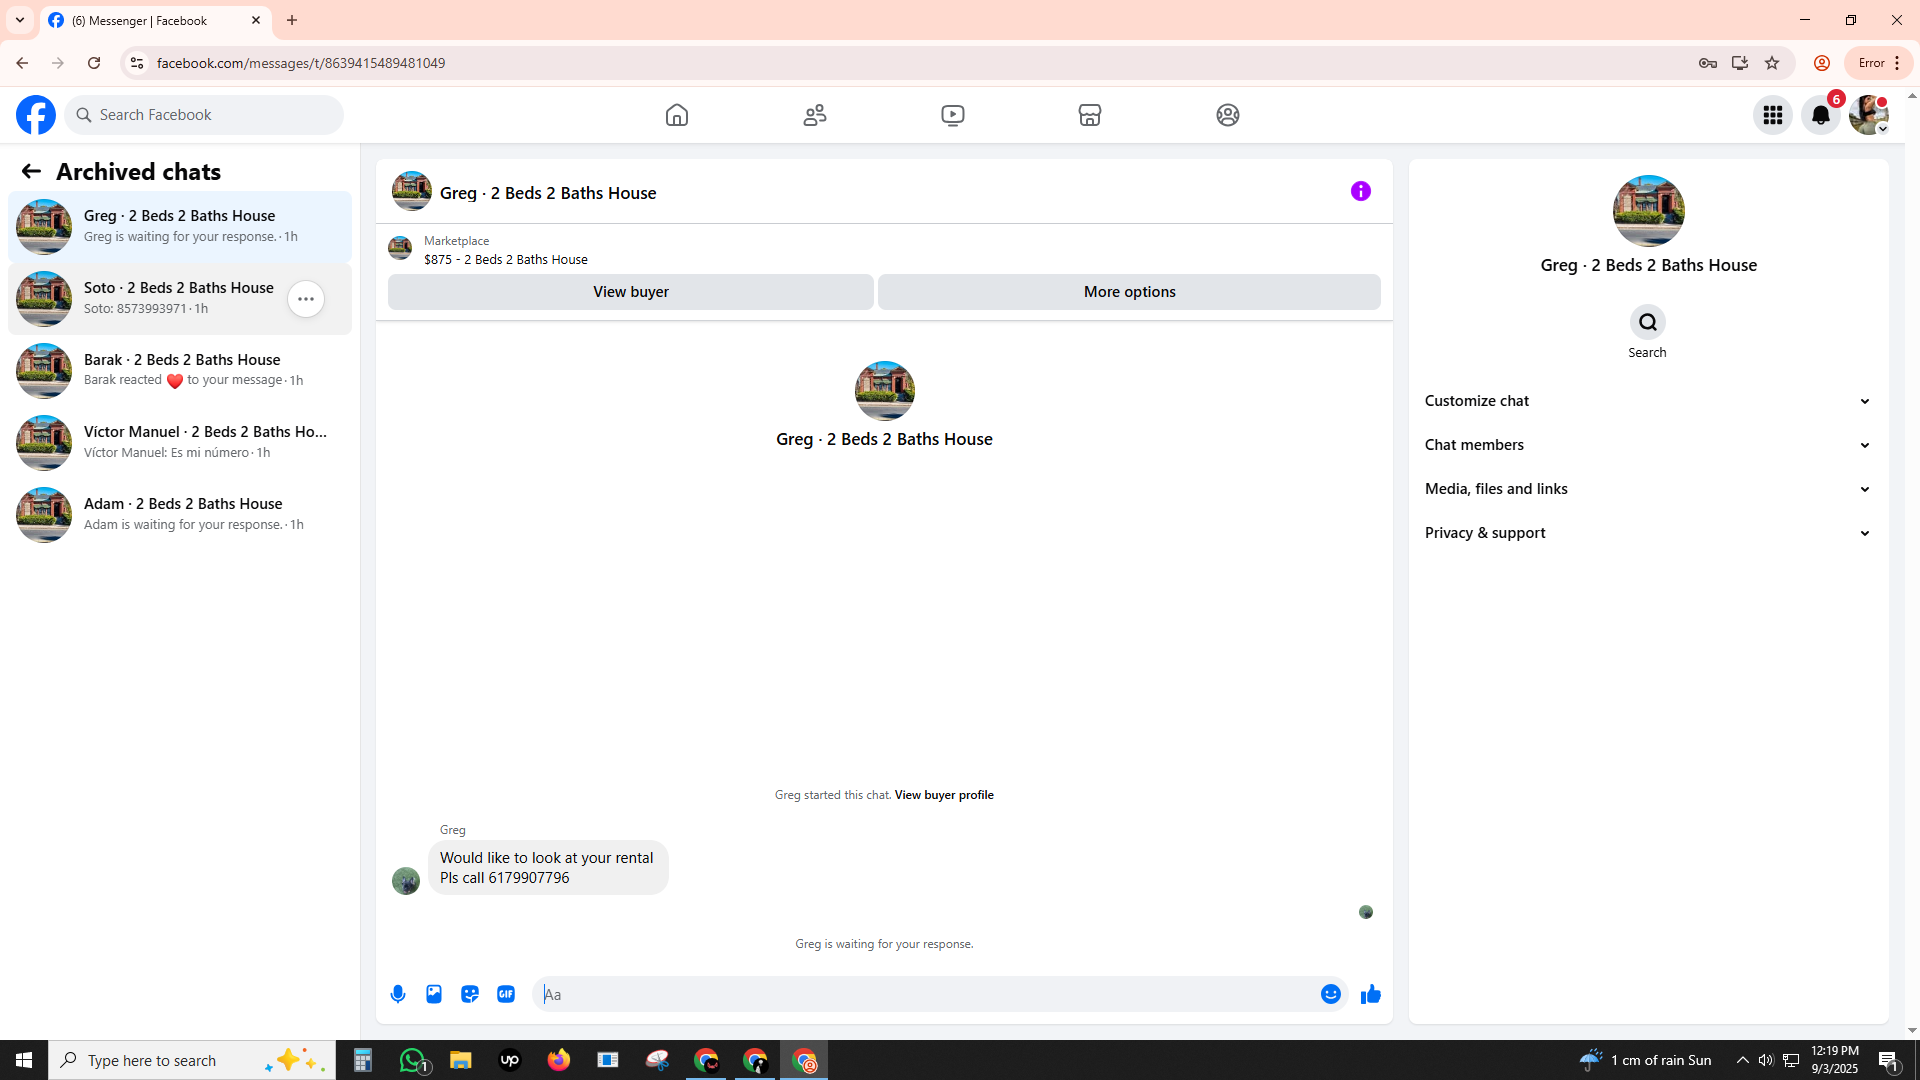The height and width of the screenshot is (1080, 1920).
Task: Select the Messenger Facebook browser tab
Action: pos(155,20)
